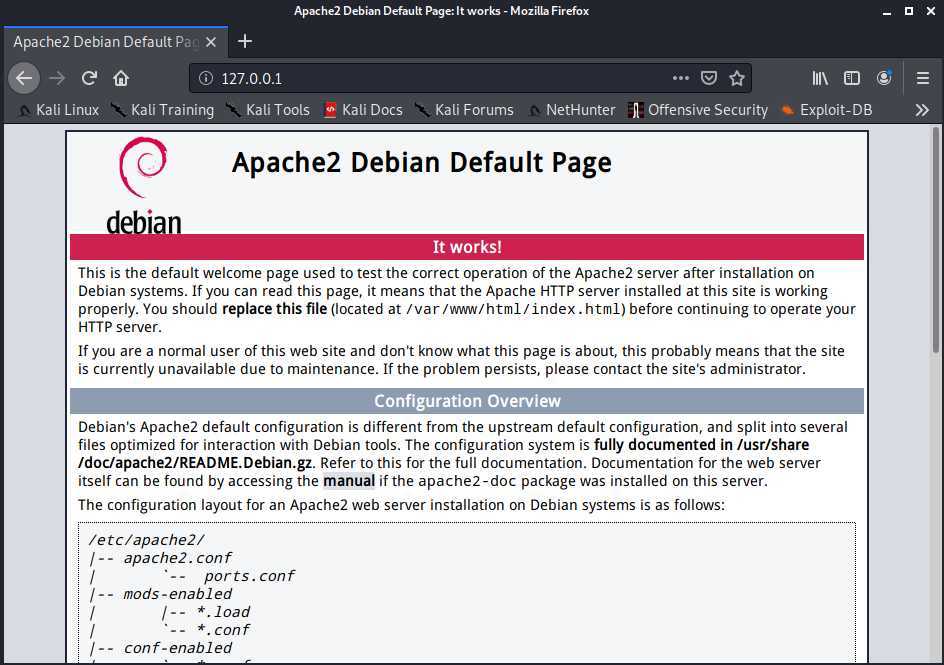This screenshot has width=944, height=665.
Task: Click the "Apache2 Debian Default Page" heading
Action: (422, 162)
